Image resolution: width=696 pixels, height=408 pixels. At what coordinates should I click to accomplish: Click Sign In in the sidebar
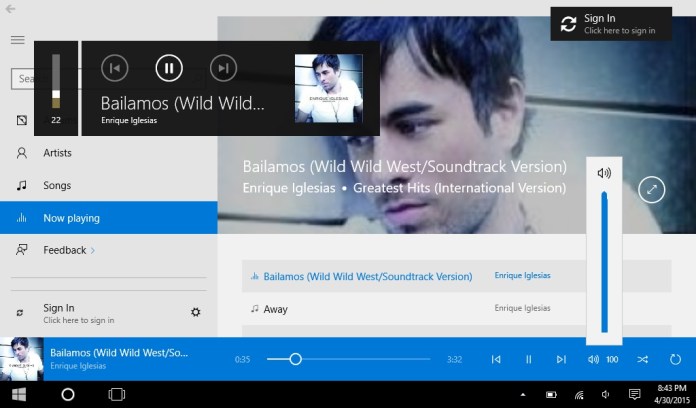point(79,313)
